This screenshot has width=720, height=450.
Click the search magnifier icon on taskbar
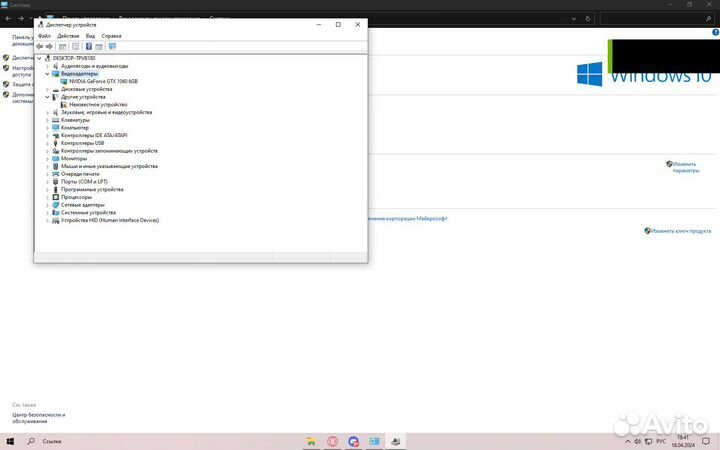coord(32,441)
